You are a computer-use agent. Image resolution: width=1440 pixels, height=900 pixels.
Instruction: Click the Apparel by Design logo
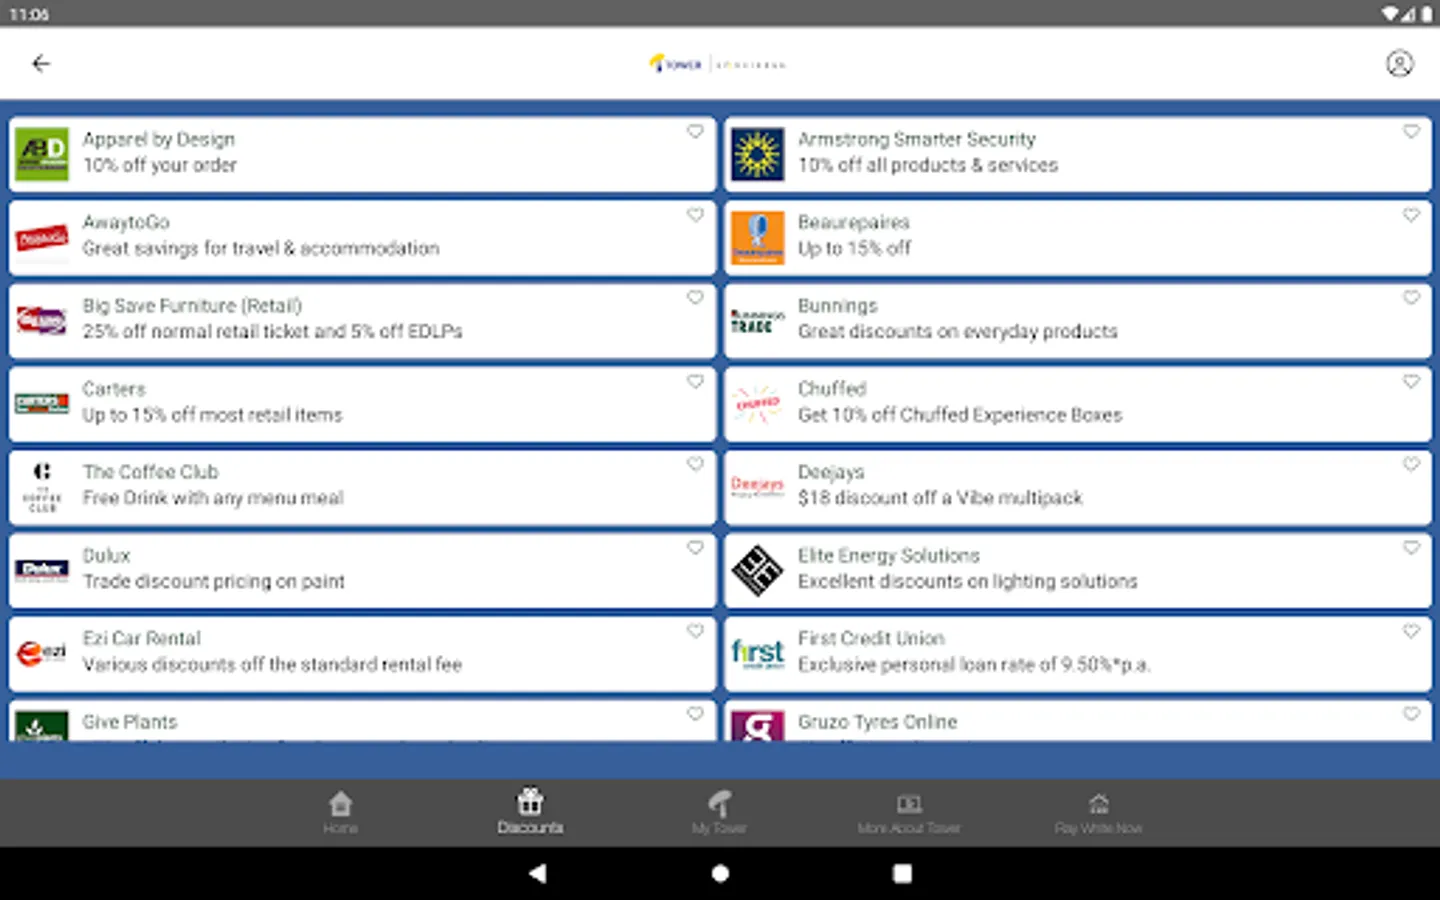42,154
